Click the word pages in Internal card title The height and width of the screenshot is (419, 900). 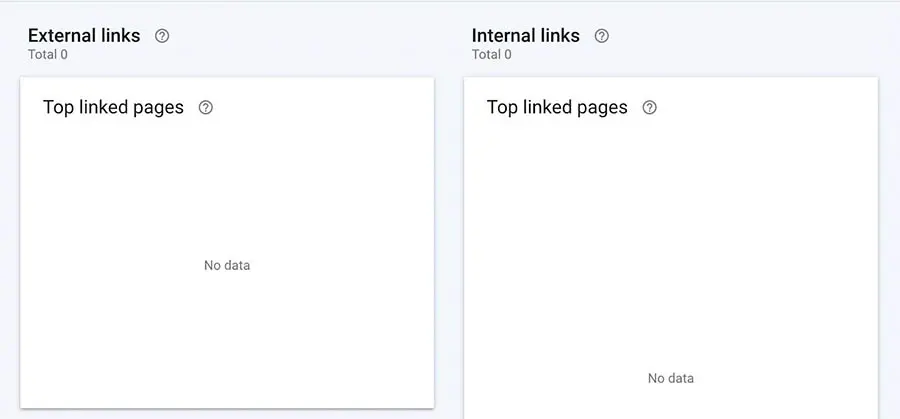(x=604, y=108)
